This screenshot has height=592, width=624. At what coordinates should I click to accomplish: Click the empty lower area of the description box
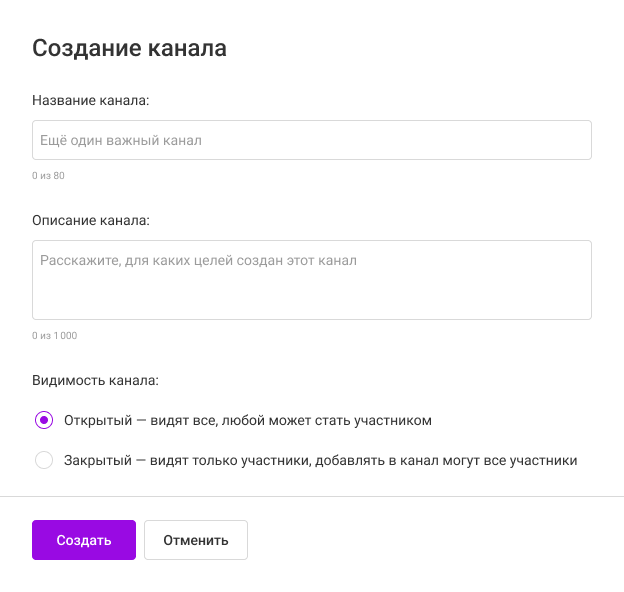point(312,298)
